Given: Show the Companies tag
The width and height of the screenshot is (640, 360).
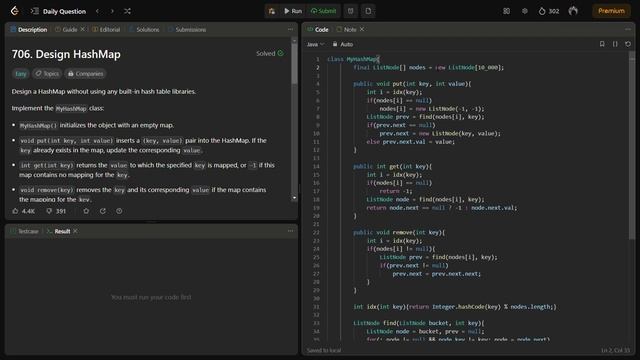Looking at the screenshot, I should click(86, 73).
